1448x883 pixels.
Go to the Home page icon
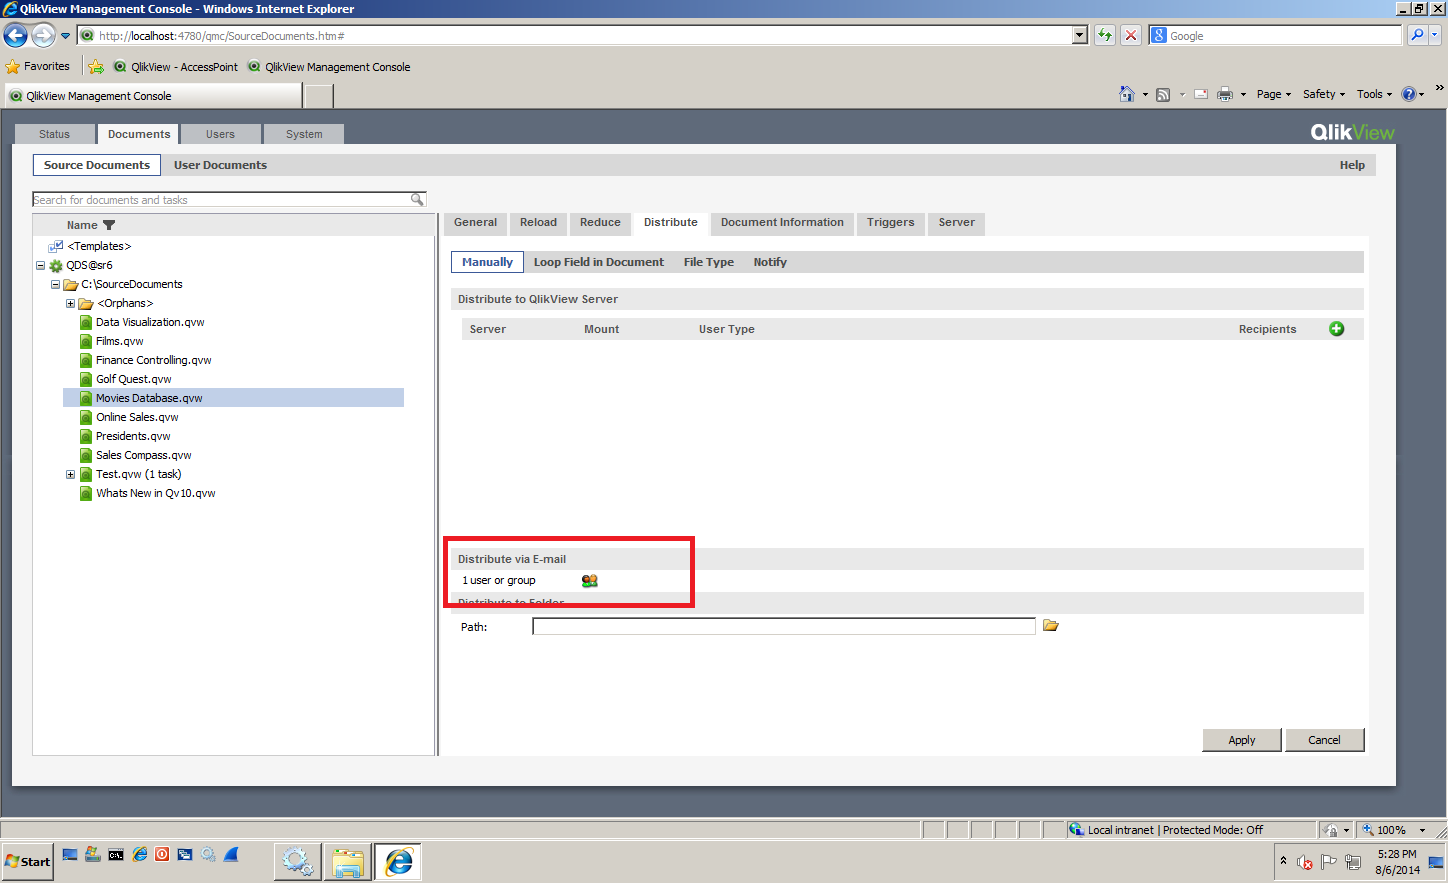pyautogui.click(x=1127, y=94)
